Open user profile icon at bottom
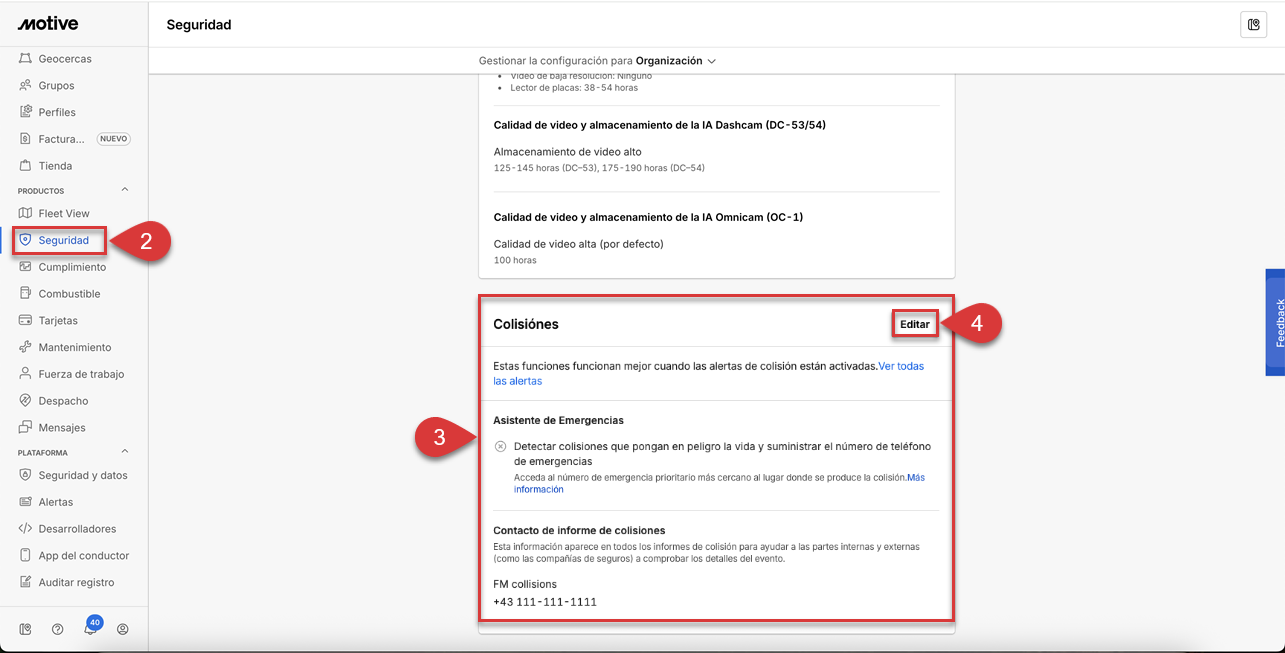The width and height of the screenshot is (1285, 653). (123, 629)
